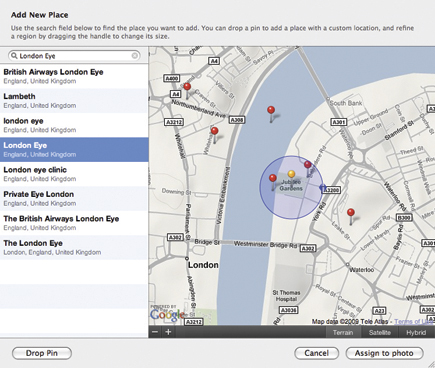The image size is (435, 368).
Task: Clear the London Eye search field text
Action: click(135, 56)
